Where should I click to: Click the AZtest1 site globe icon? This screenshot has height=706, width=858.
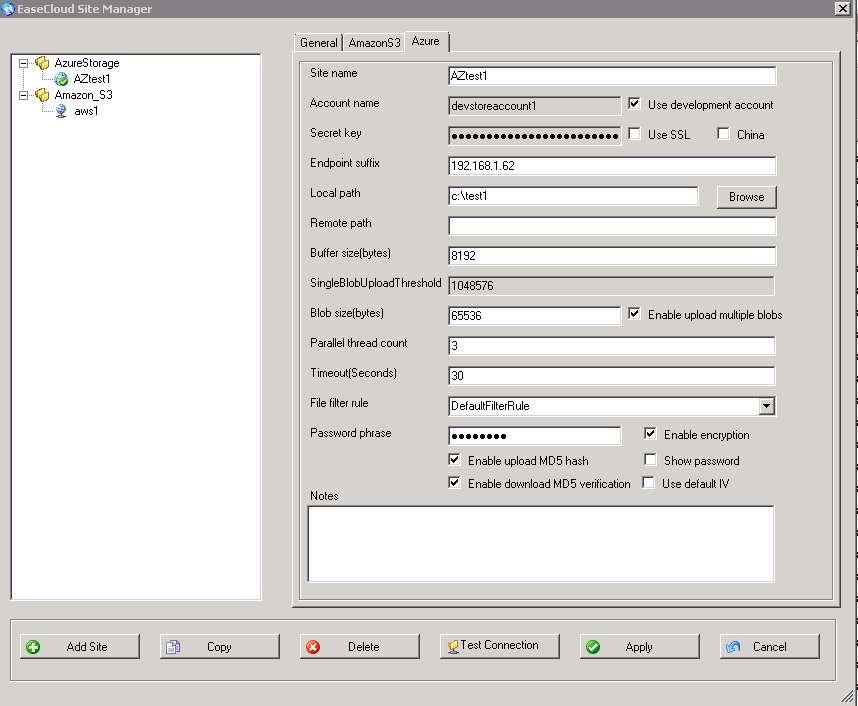61,79
